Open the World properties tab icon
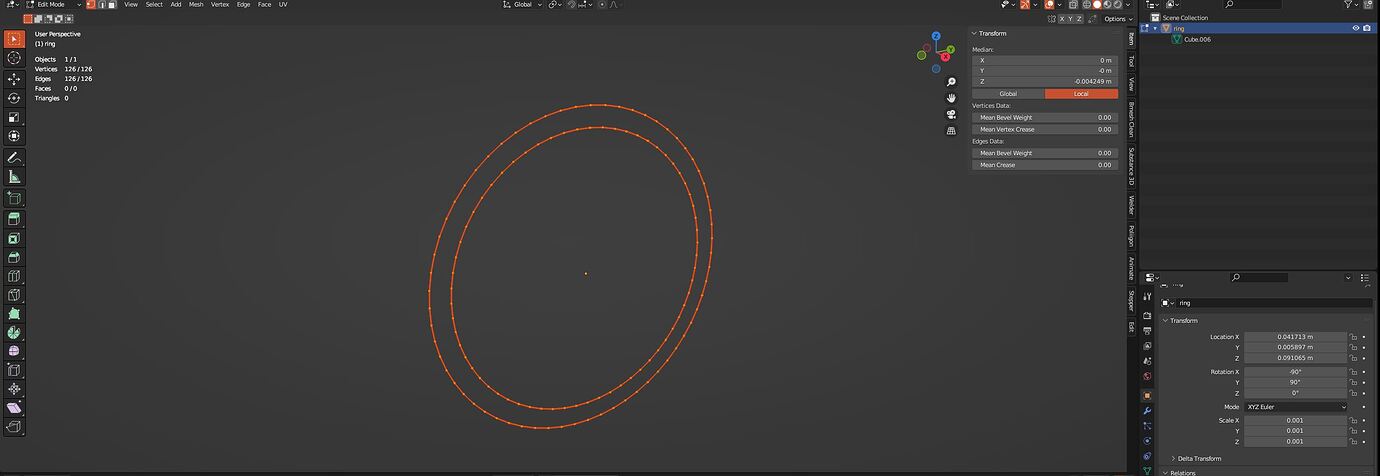1380x476 pixels. pos(1147,377)
